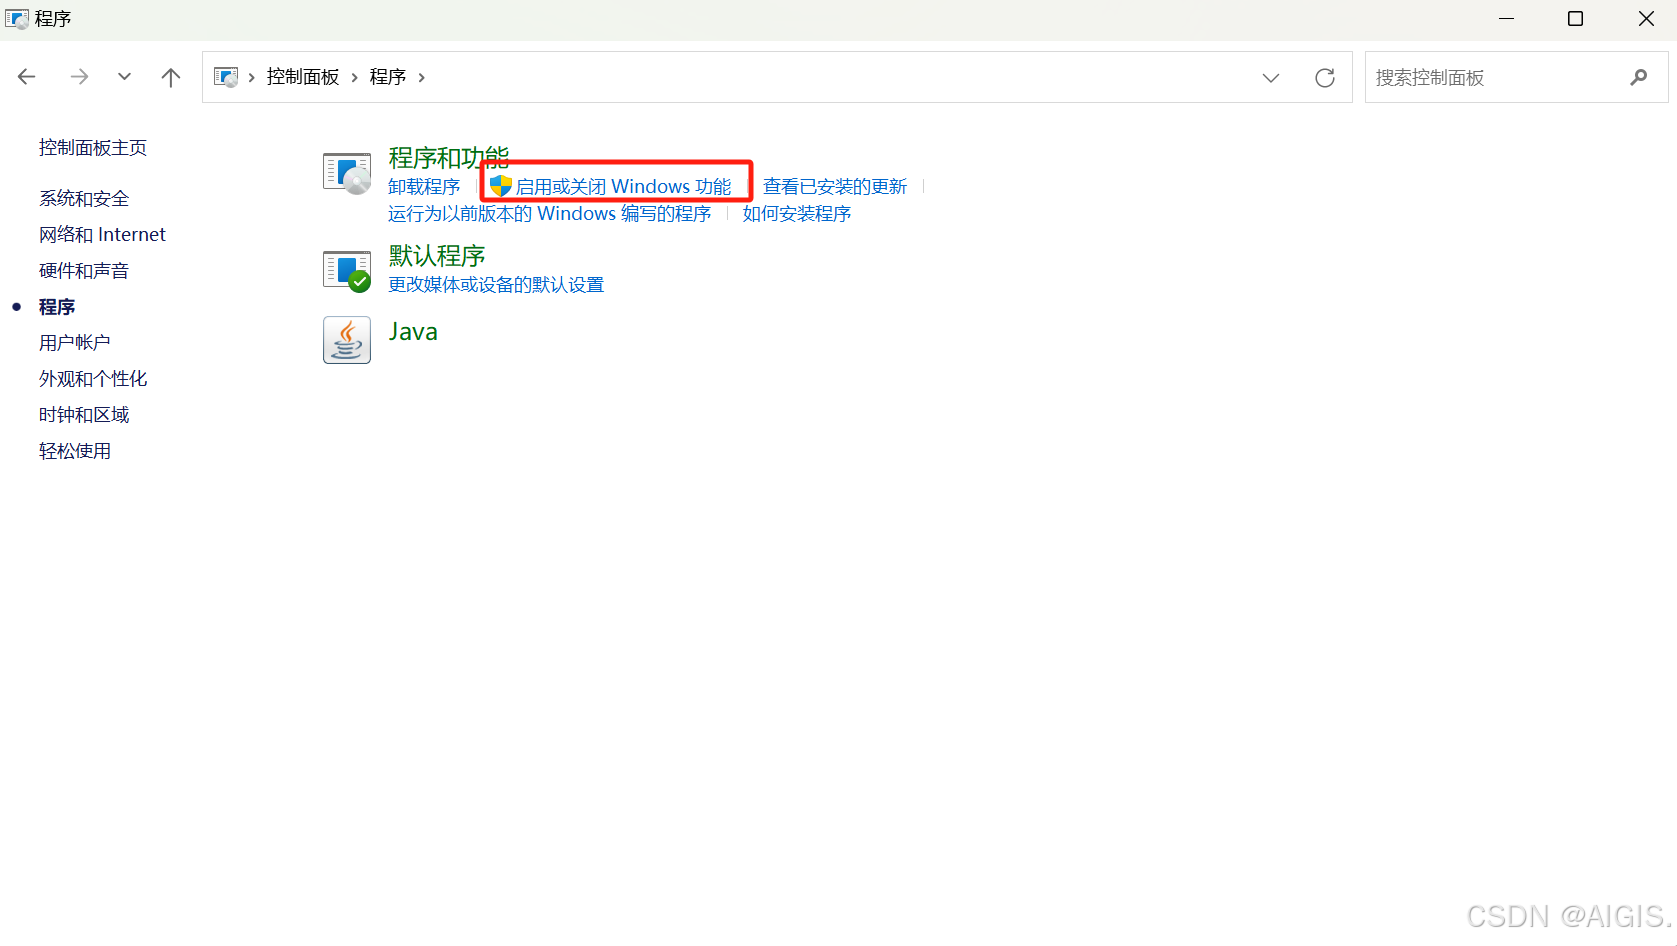Image resolution: width=1677 pixels, height=946 pixels.
Task: Open the 默认程序 heading link
Action: pyautogui.click(x=437, y=256)
